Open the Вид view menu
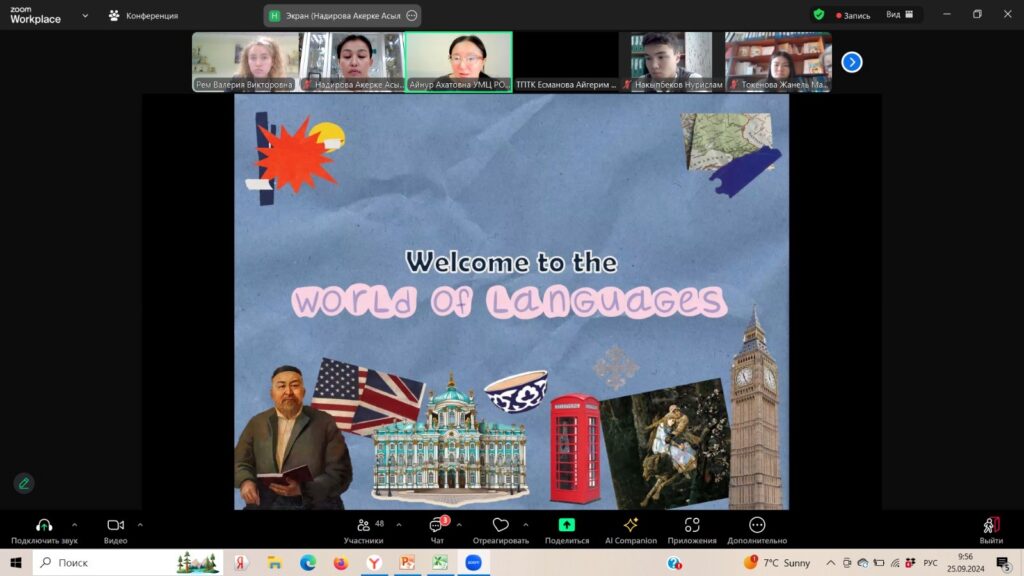Image resolution: width=1024 pixels, height=576 pixels. pyautogui.click(x=900, y=14)
